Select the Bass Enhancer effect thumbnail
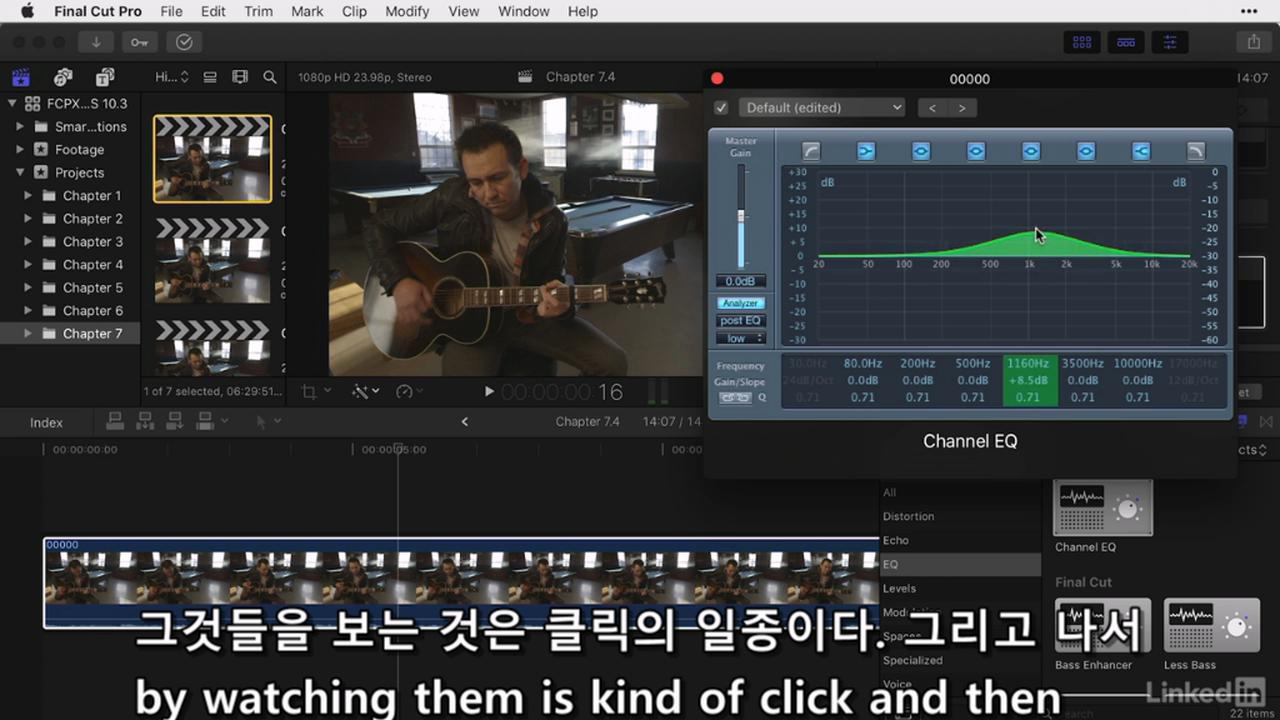Image resolution: width=1280 pixels, height=720 pixels. (x=1103, y=626)
